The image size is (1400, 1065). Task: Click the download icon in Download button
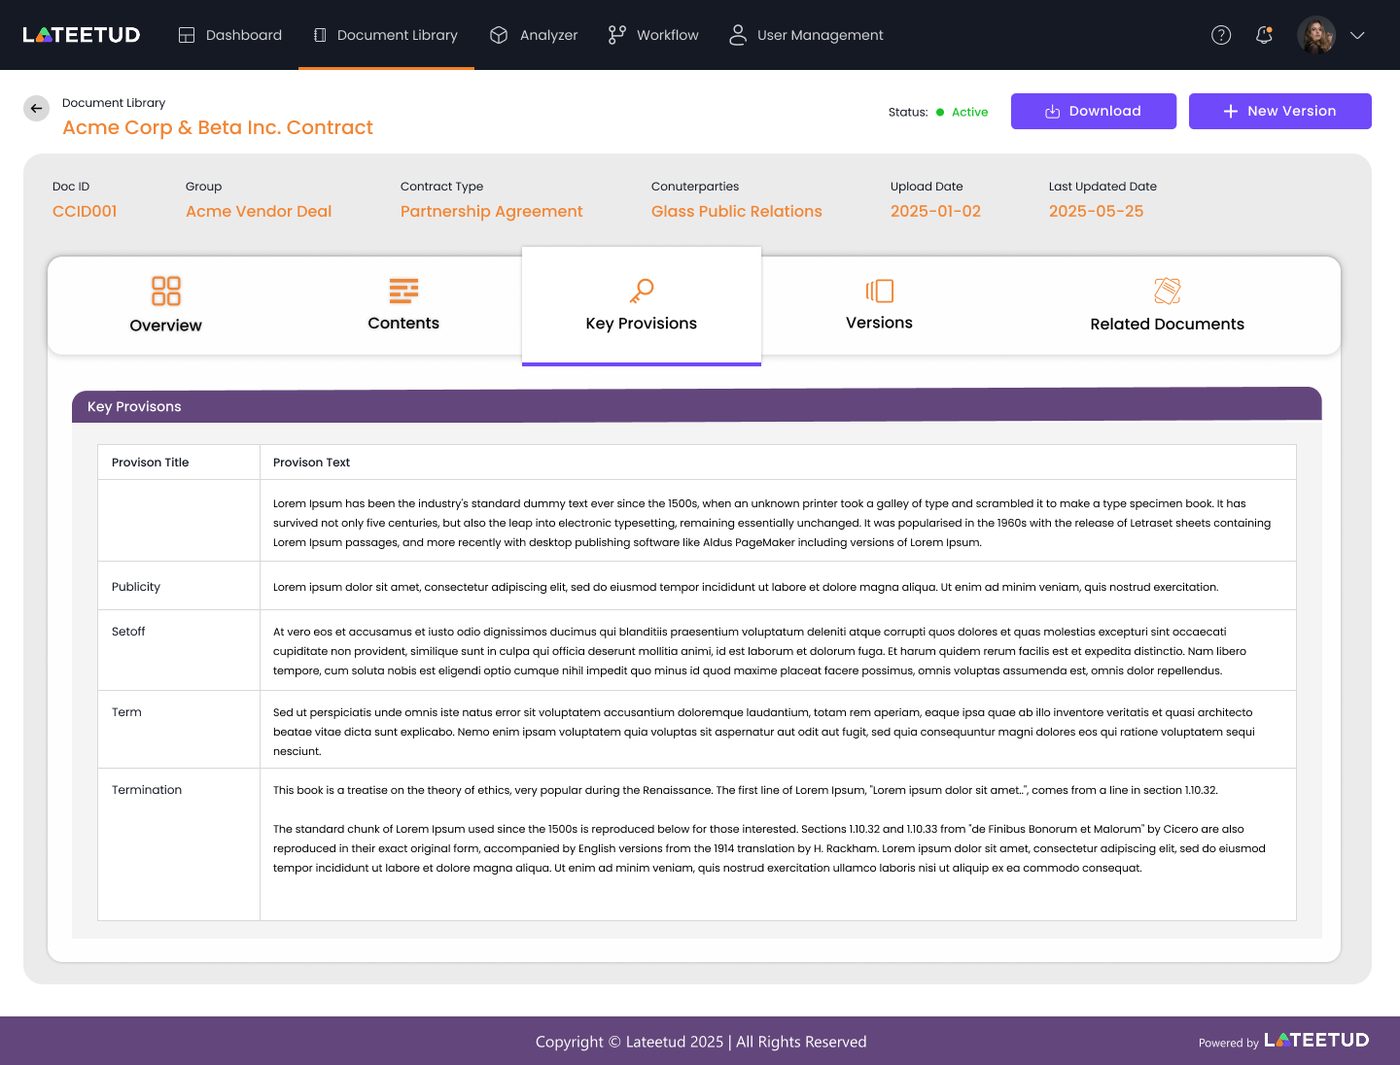(x=1052, y=112)
